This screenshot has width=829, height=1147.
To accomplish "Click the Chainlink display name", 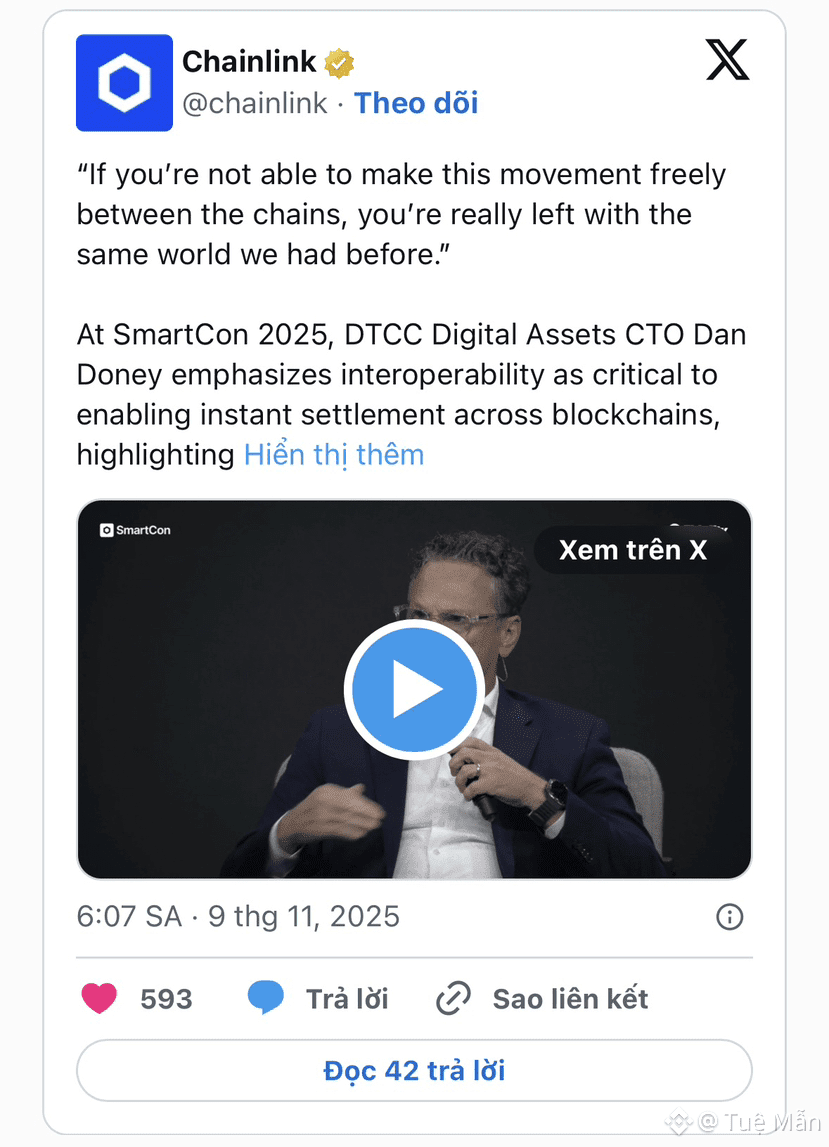I will click(249, 62).
